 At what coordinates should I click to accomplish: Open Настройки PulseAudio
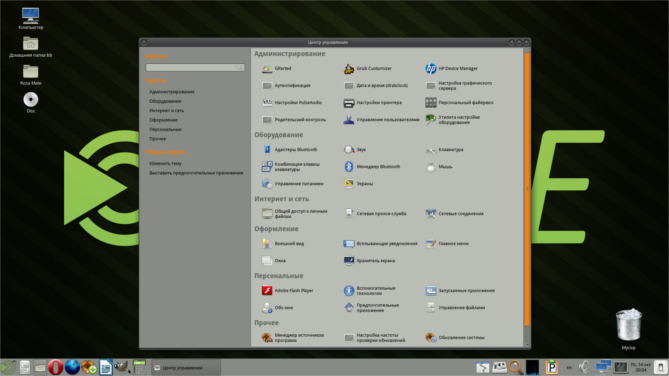click(292, 102)
